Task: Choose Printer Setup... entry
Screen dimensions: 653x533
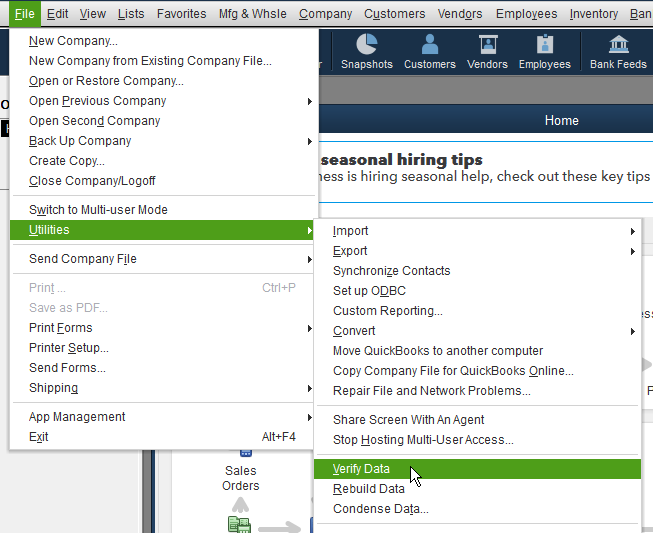Action: coord(164,348)
